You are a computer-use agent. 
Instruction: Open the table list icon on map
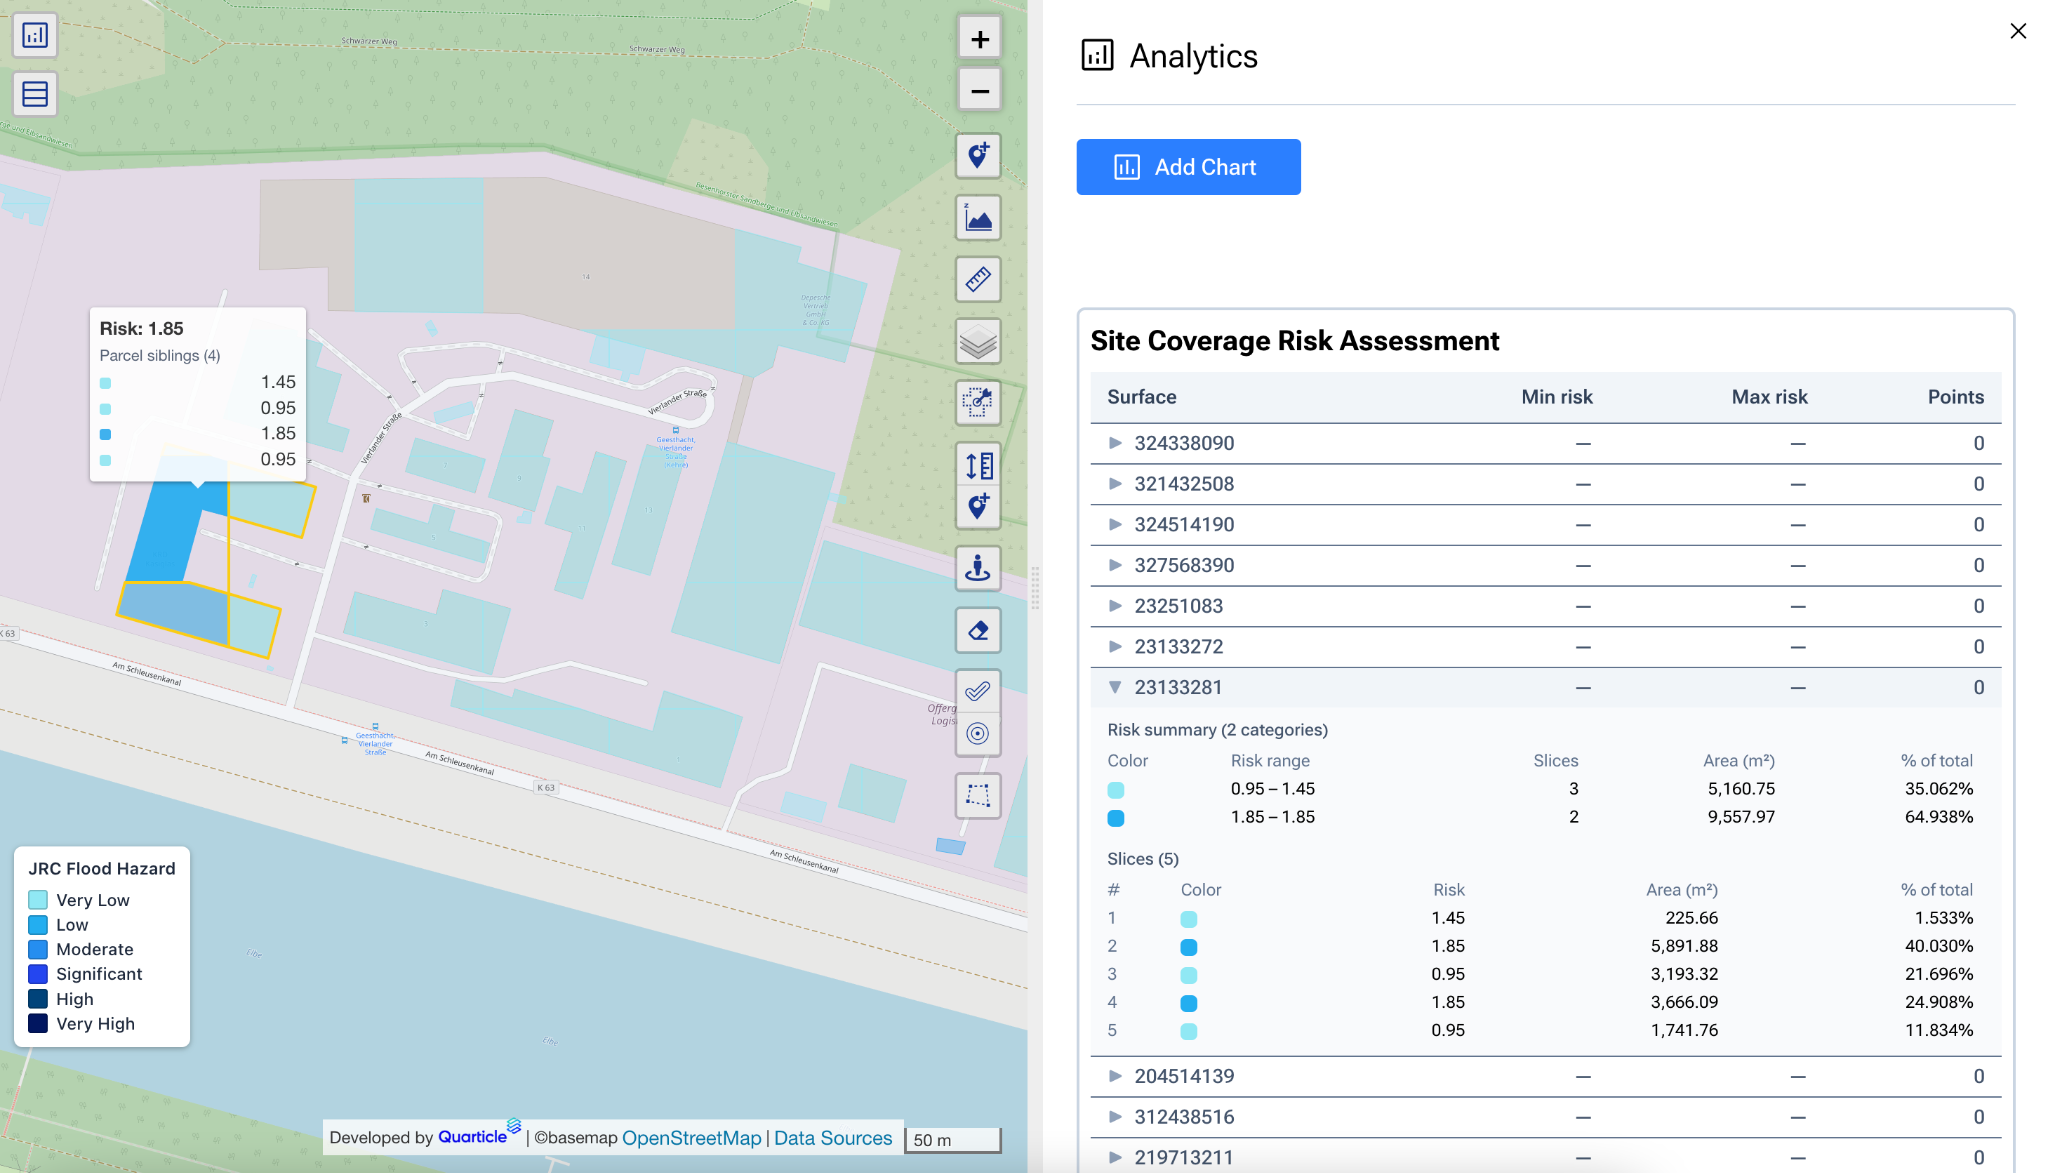[35, 94]
